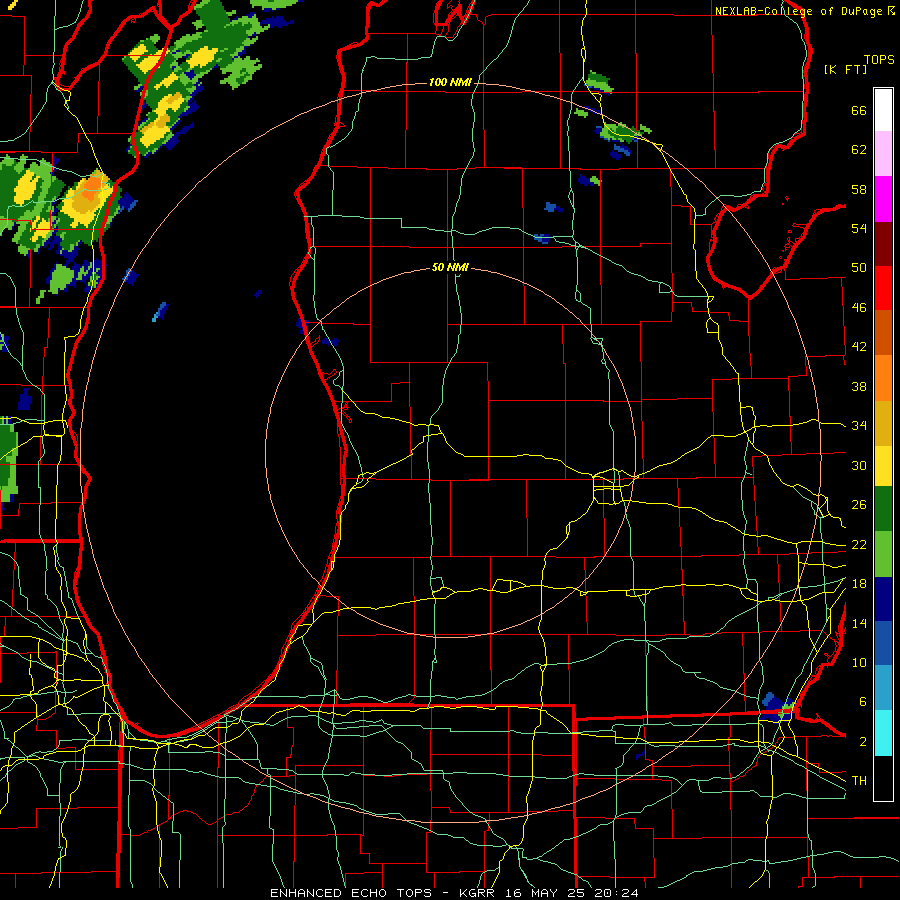This screenshot has height=900, width=900.
Task: Click the K FT units label
Action: [x=845, y=70]
